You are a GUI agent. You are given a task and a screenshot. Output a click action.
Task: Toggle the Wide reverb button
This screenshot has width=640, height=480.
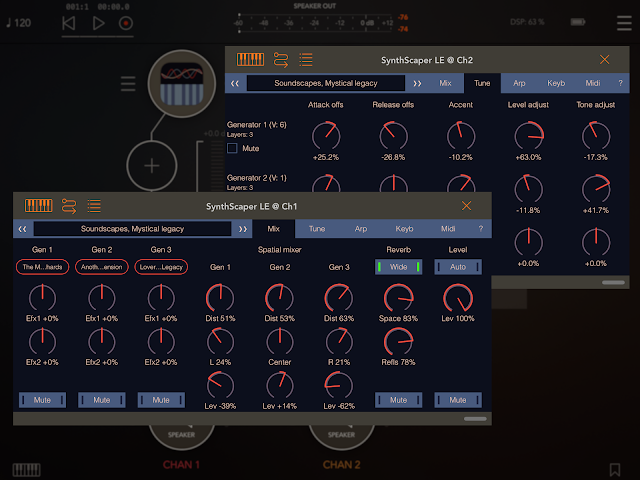coord(398,267)
